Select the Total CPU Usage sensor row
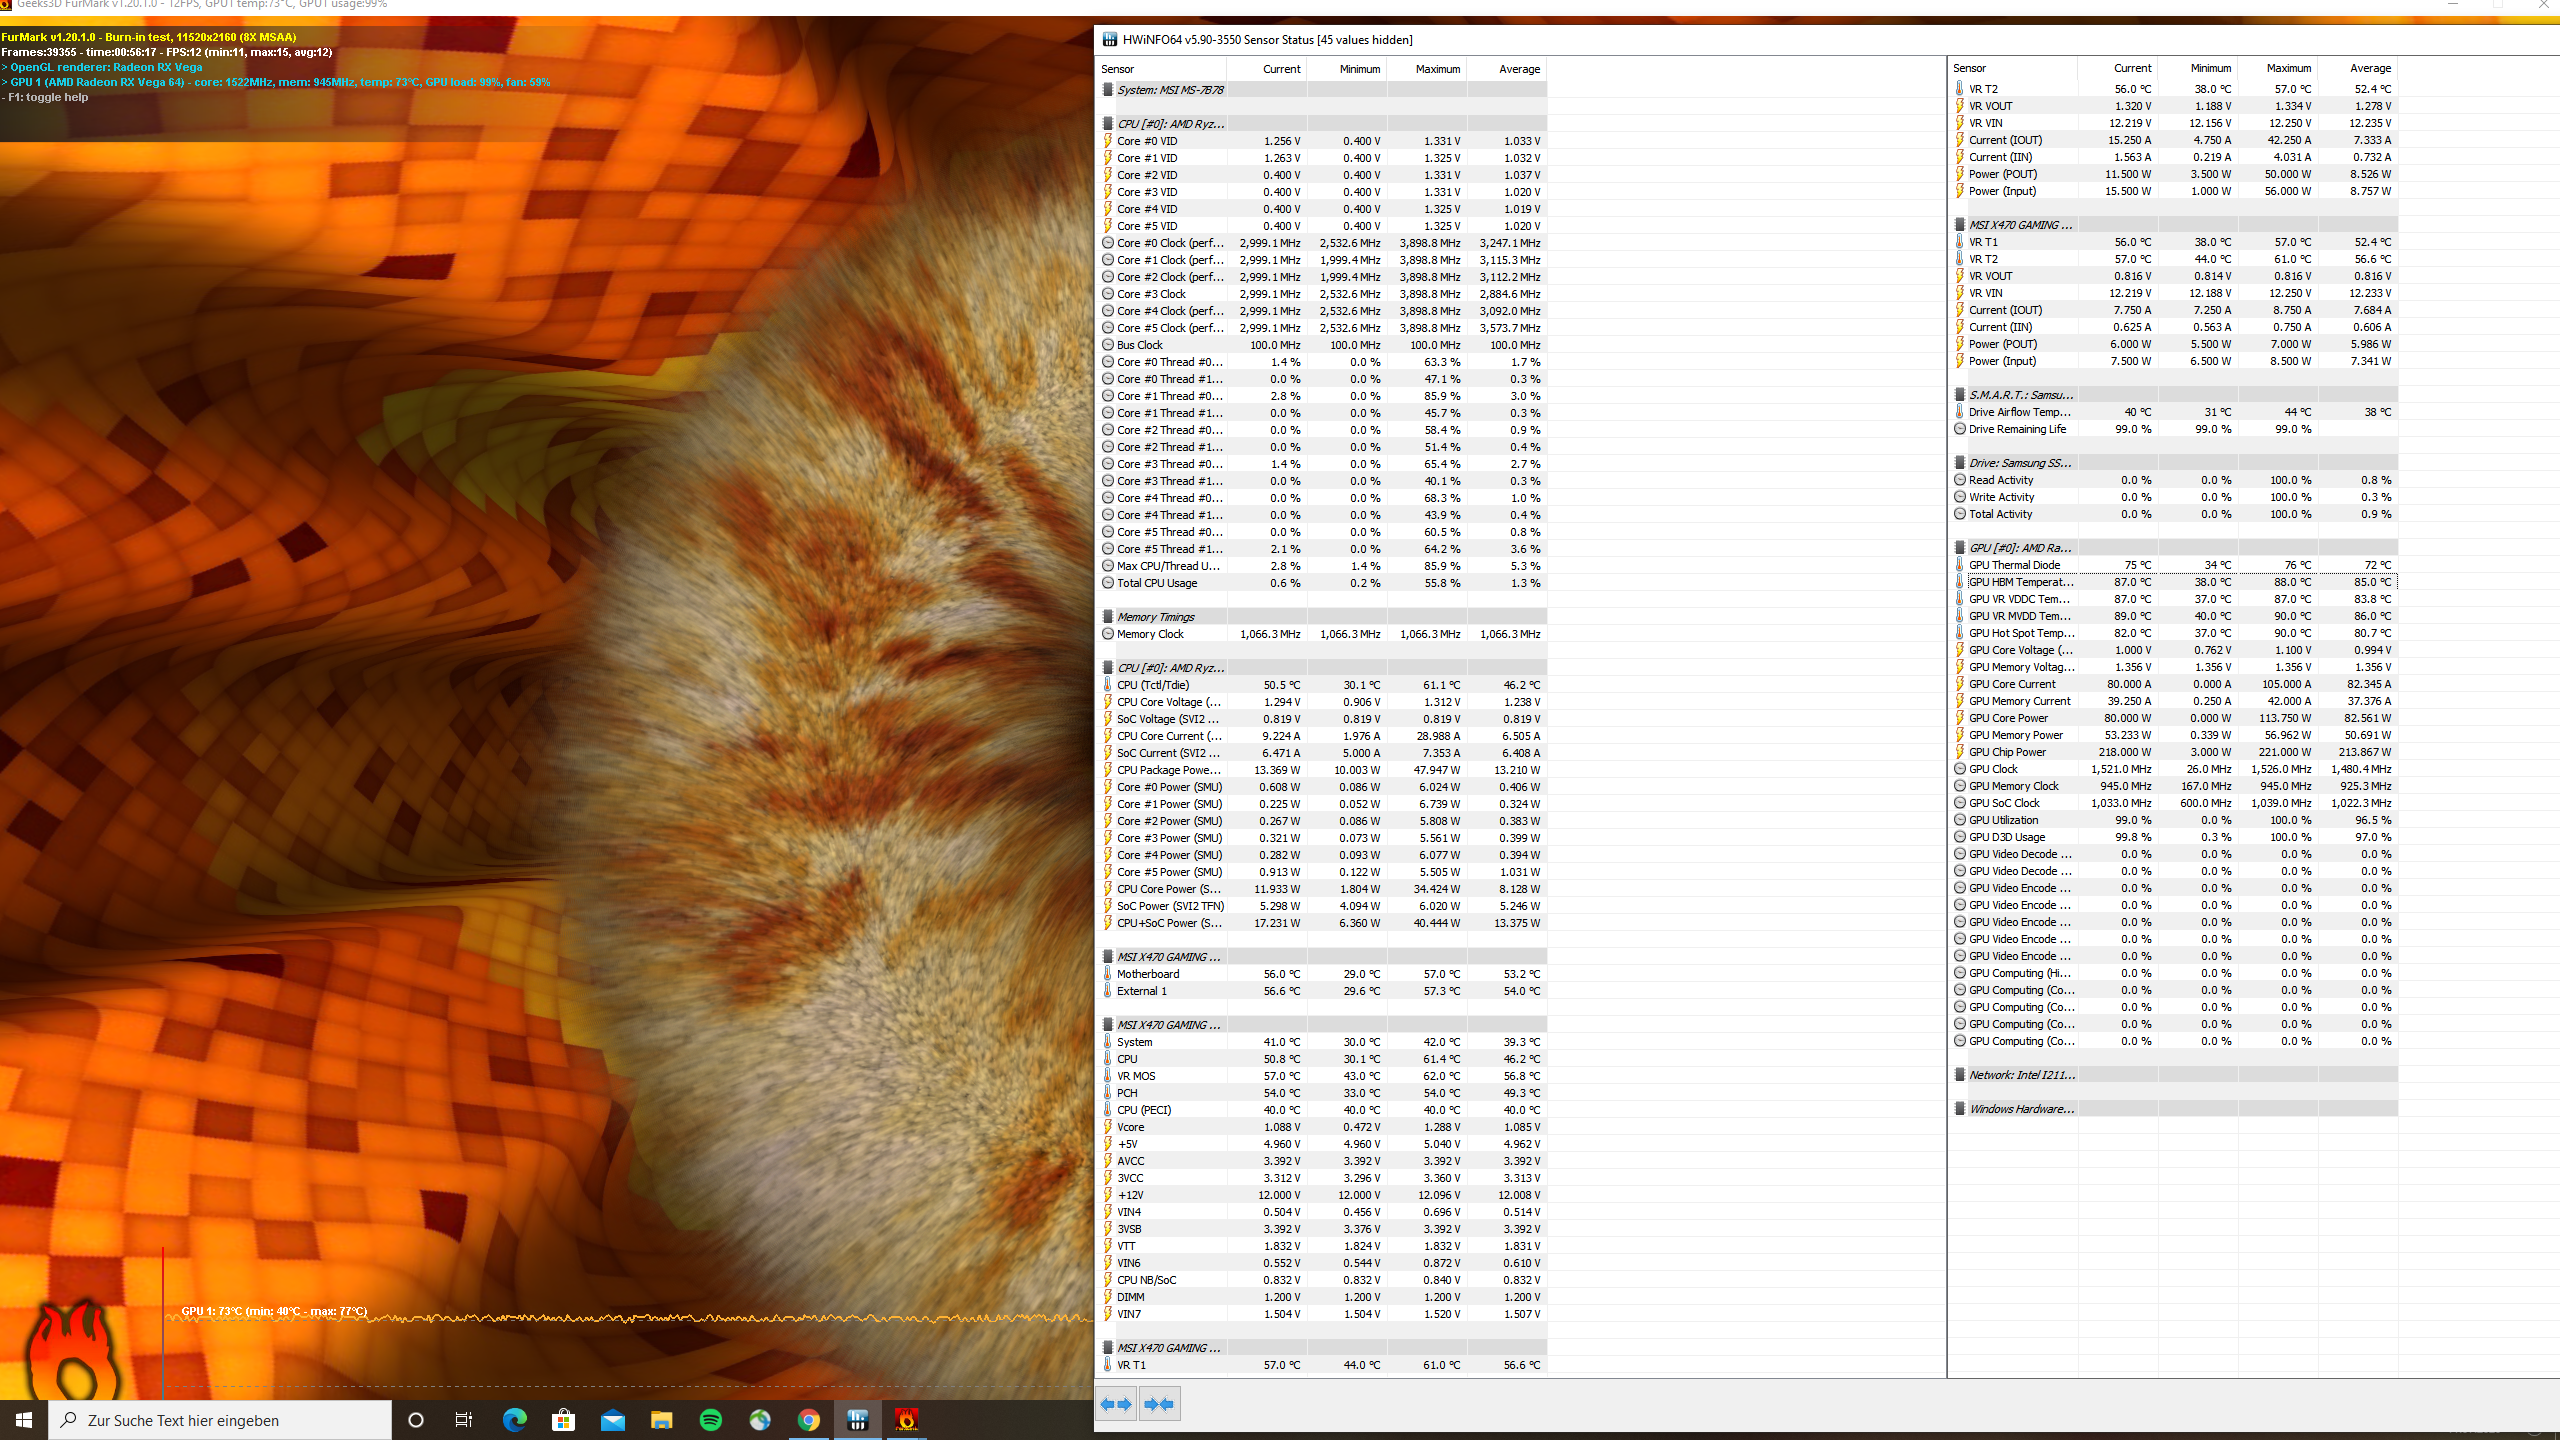The height and width of the screenshot is (1440, 2560). (x=1157, y=583)
